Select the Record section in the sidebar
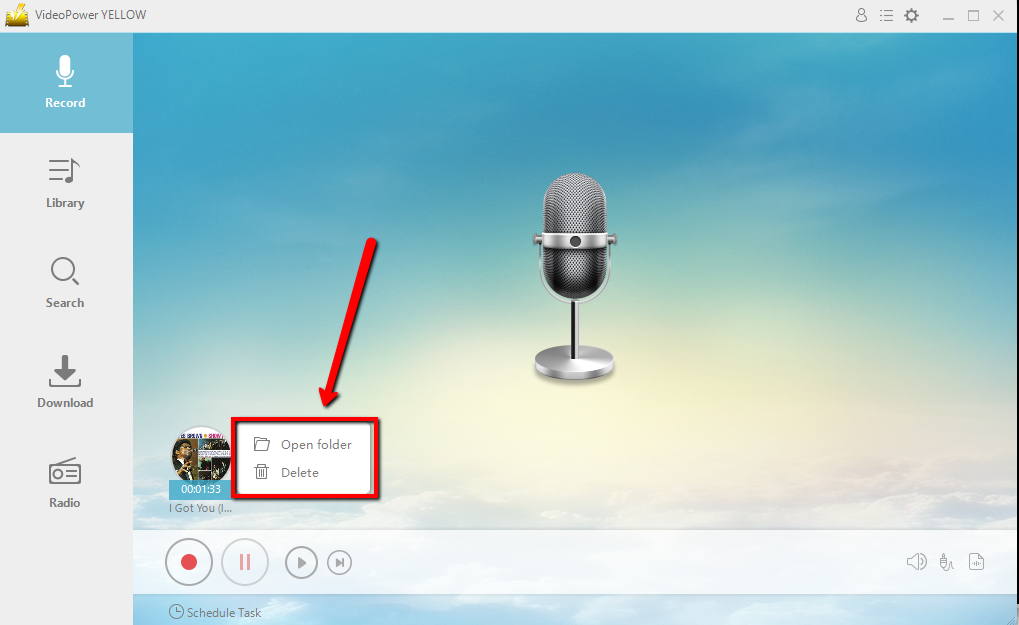Image resolution: width=1019 pixels, height=625 pixels. click(64, 84)
